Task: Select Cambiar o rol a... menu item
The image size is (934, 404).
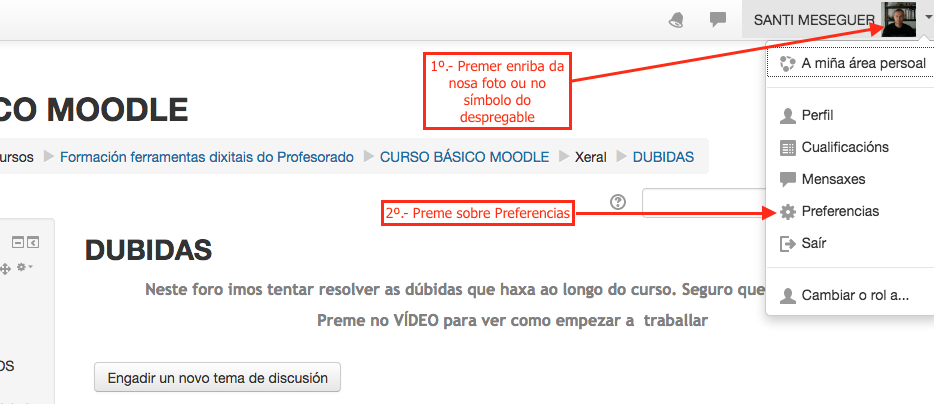Action: point(854,296)
